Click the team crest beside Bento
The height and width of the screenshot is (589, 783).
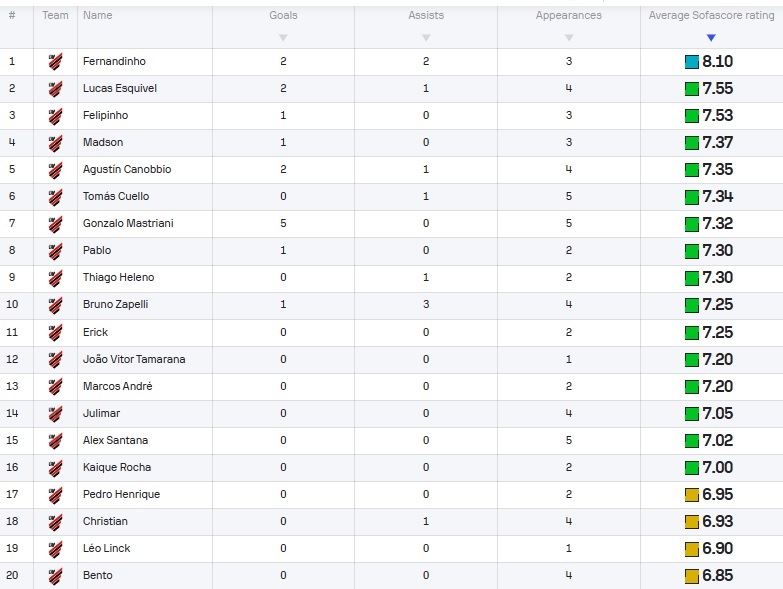pyautogui.click(x=55, y=576)
